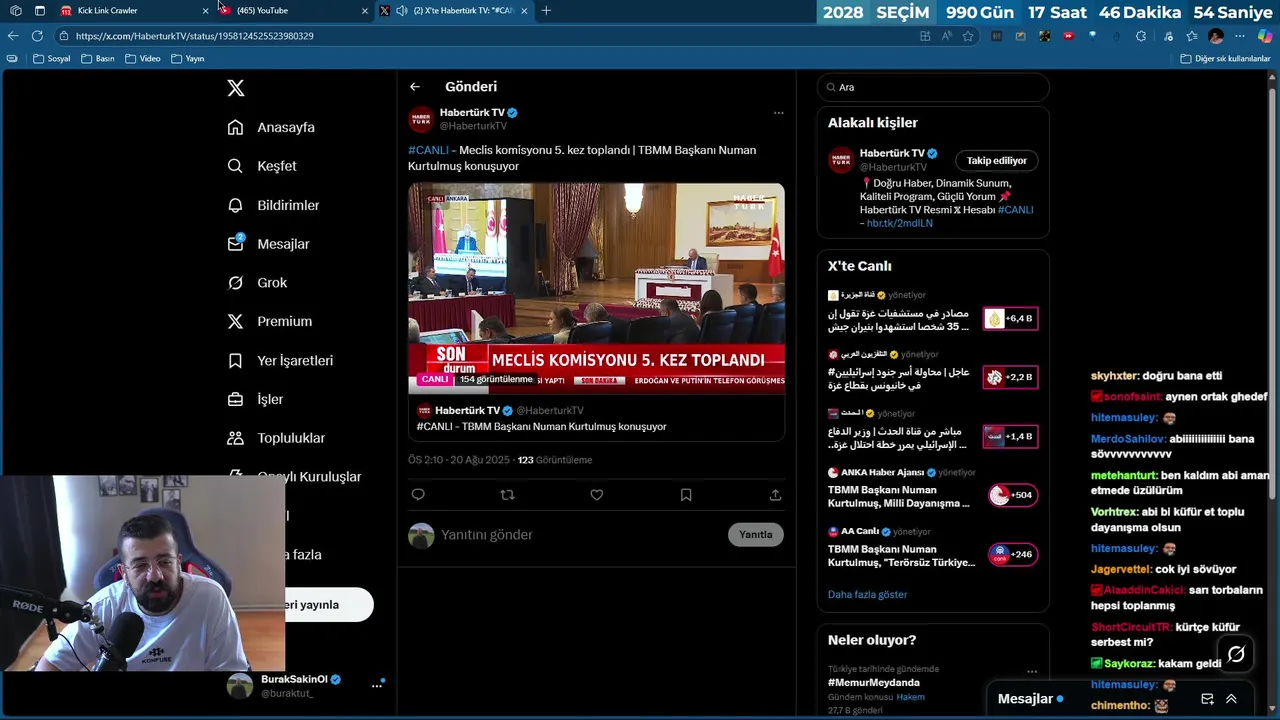This screenshot has width=1280, height=720.
Task: Open İşler jobs page
Action: [255, 400]
